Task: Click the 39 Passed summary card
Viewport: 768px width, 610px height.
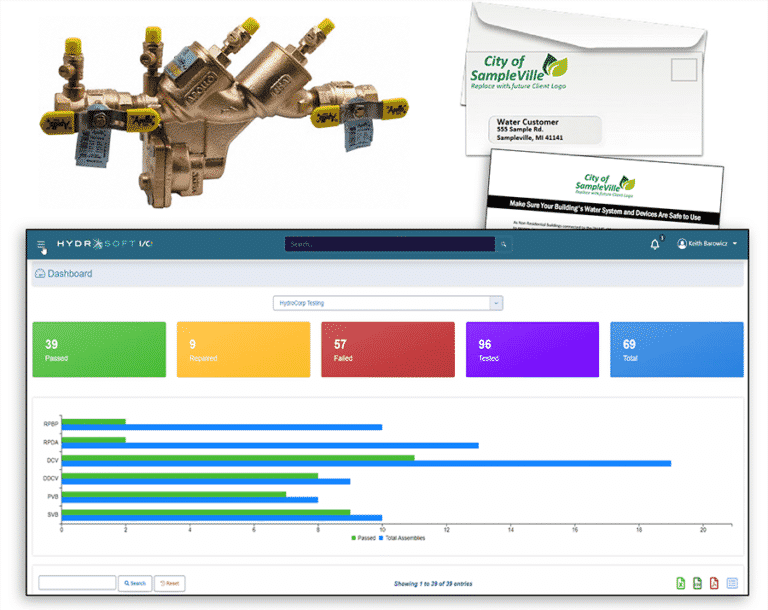Action: click(x=99, y=349)
